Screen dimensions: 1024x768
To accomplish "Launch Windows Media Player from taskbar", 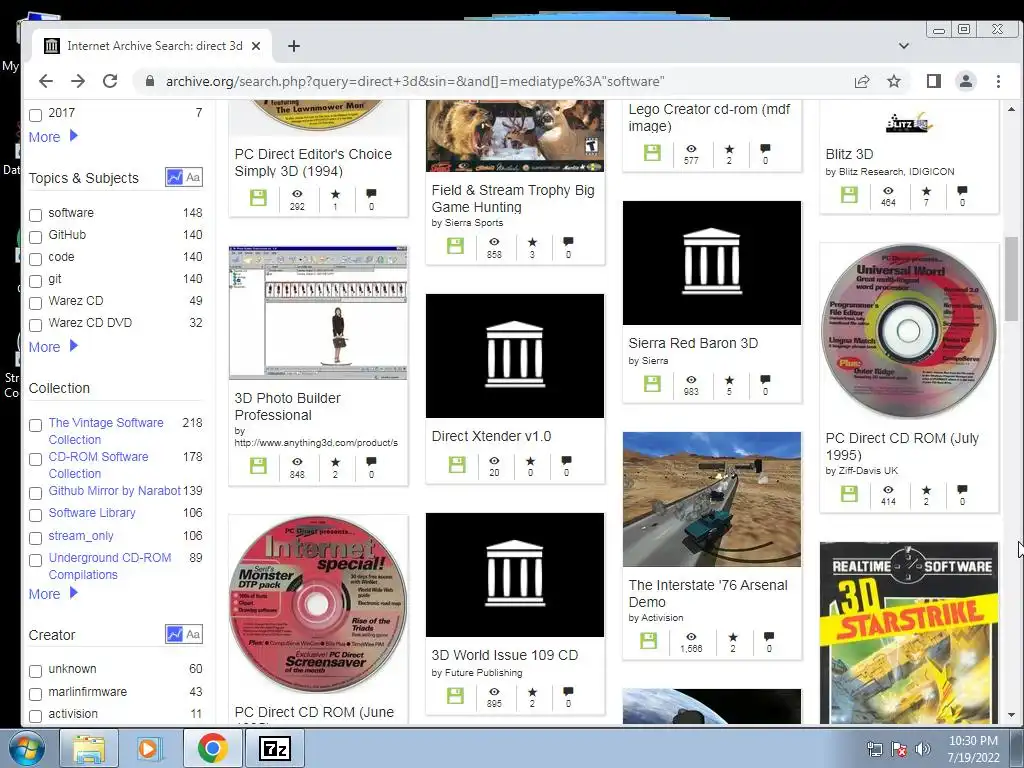I will point(150,748).
